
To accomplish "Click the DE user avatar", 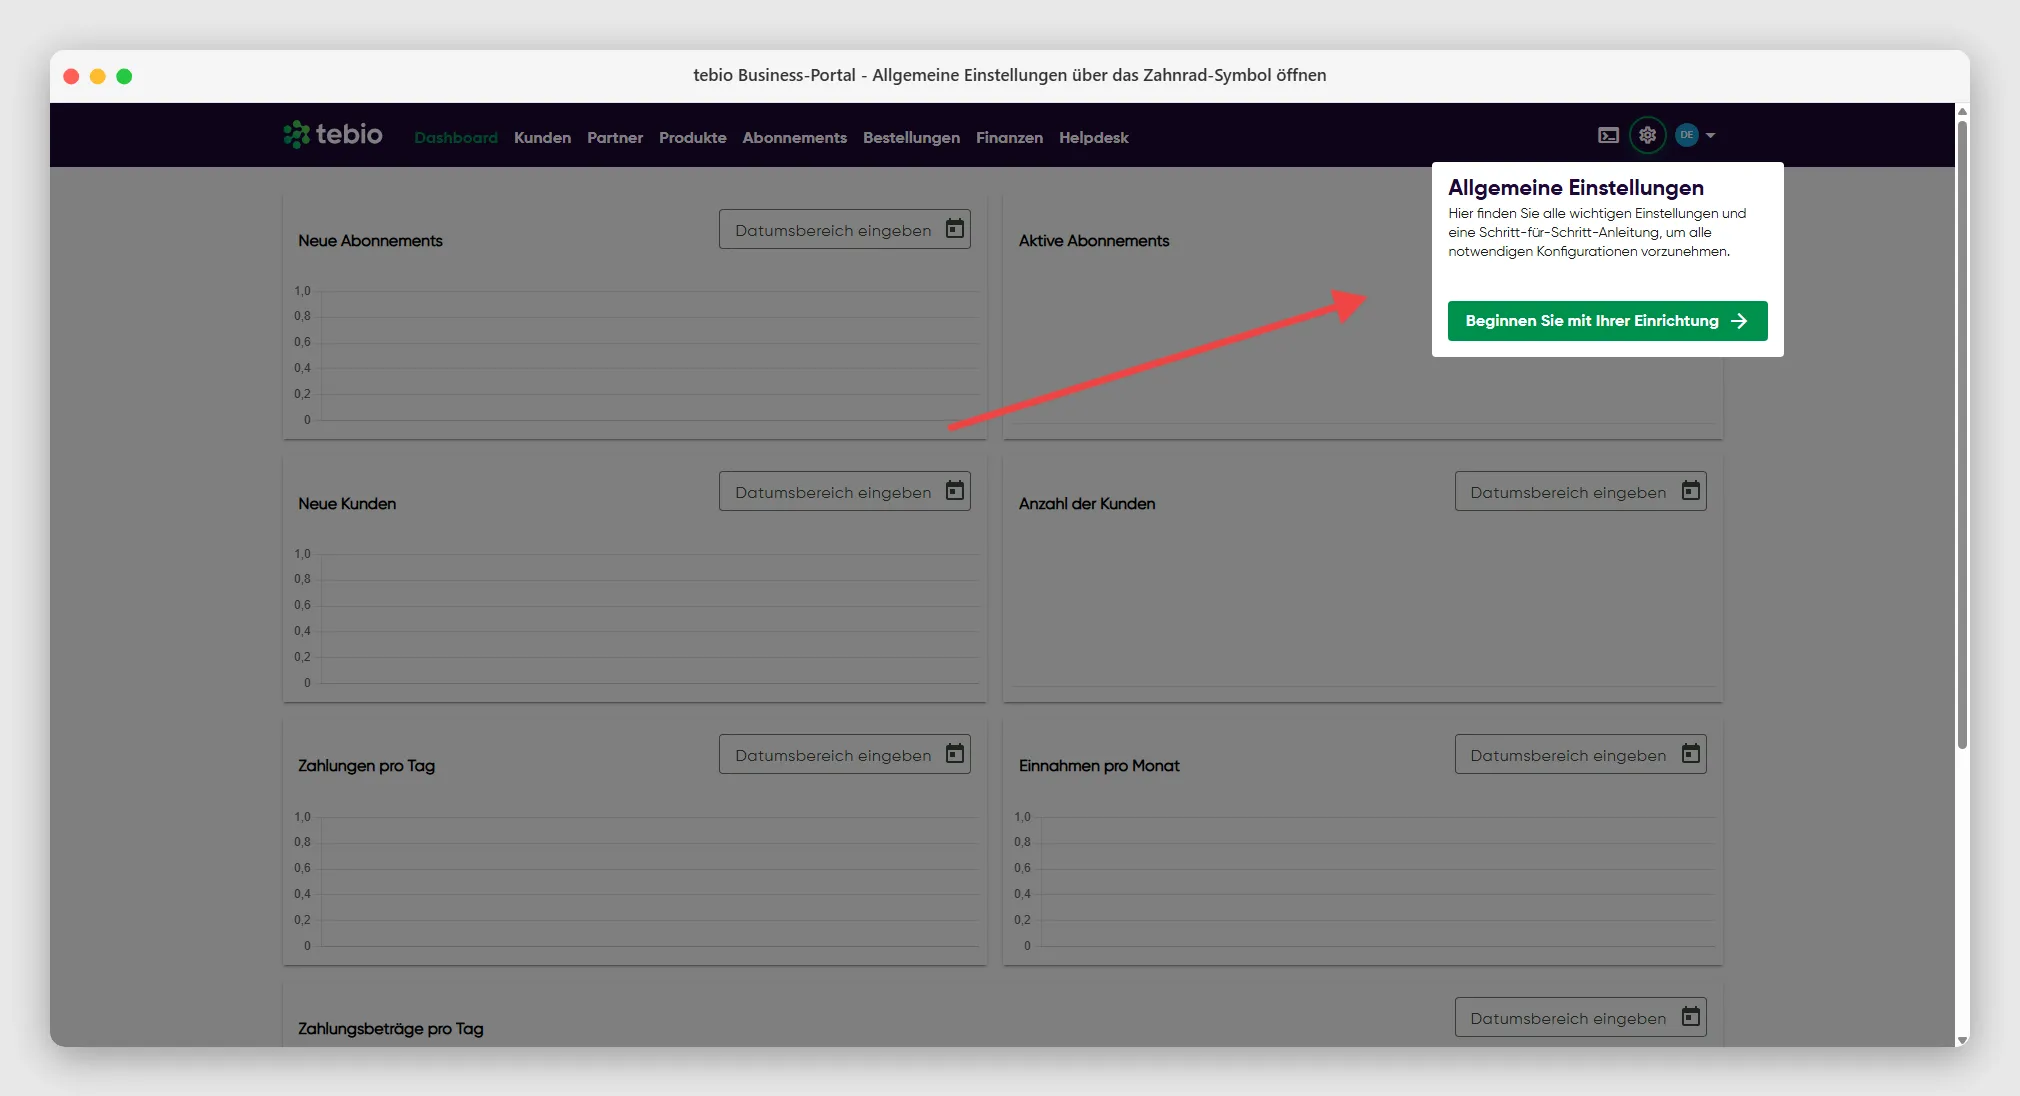I will tap(1687, 135).
